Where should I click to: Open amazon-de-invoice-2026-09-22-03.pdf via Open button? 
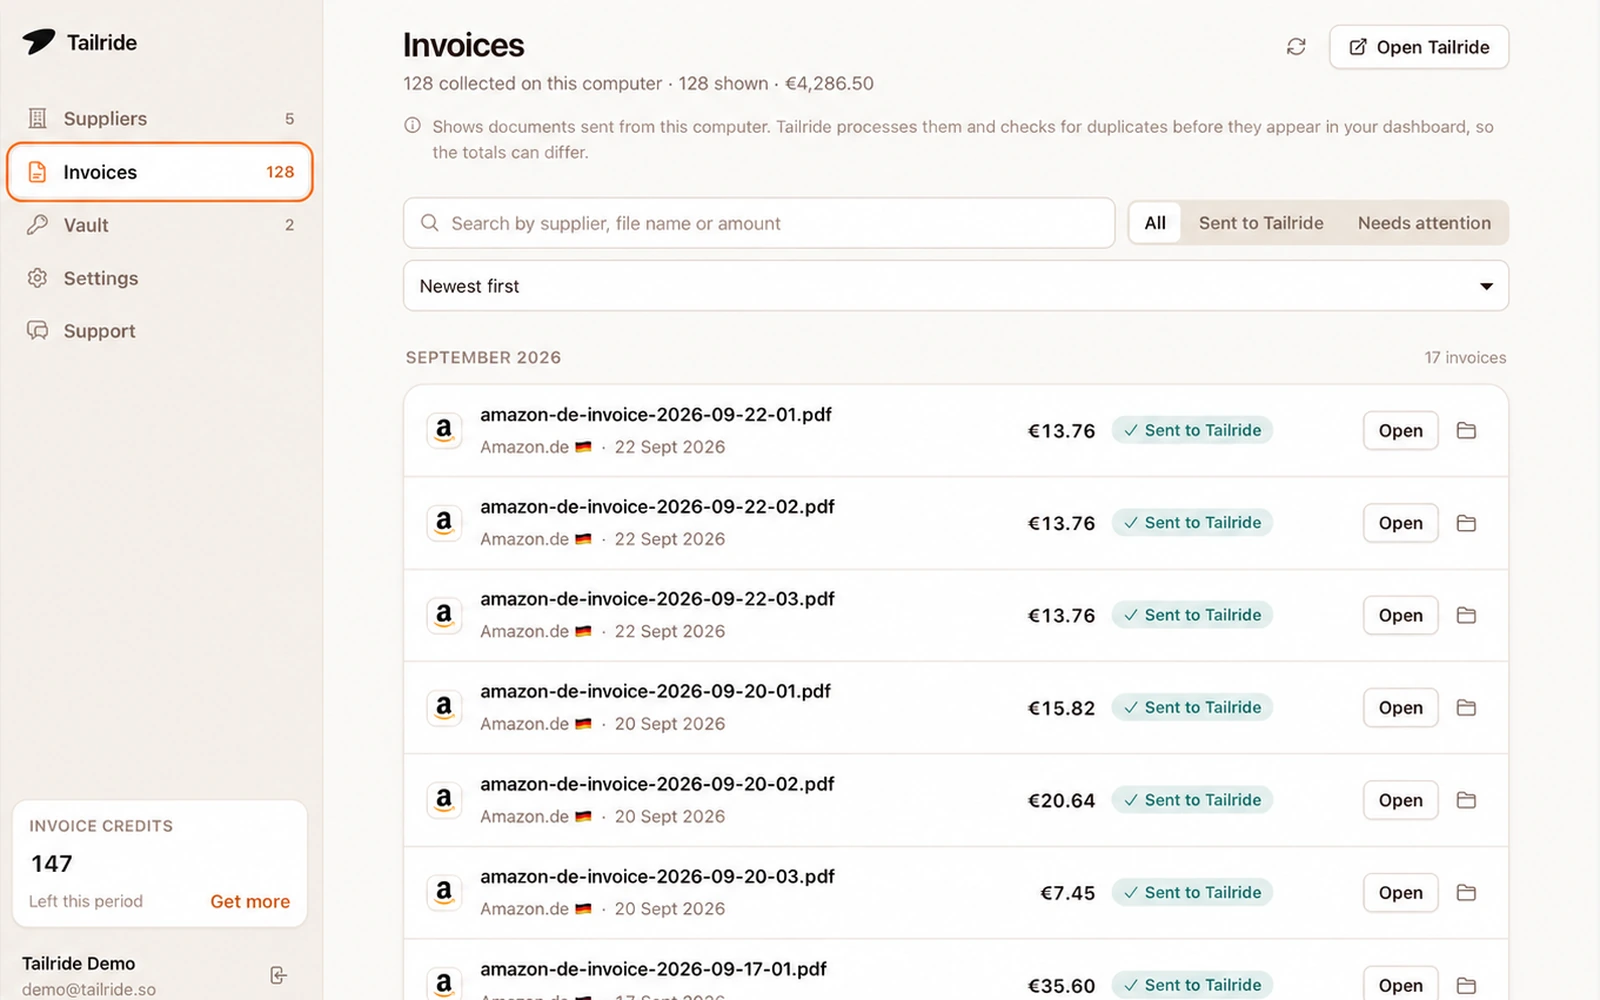pyautogui.click(x=1400, y=615)
